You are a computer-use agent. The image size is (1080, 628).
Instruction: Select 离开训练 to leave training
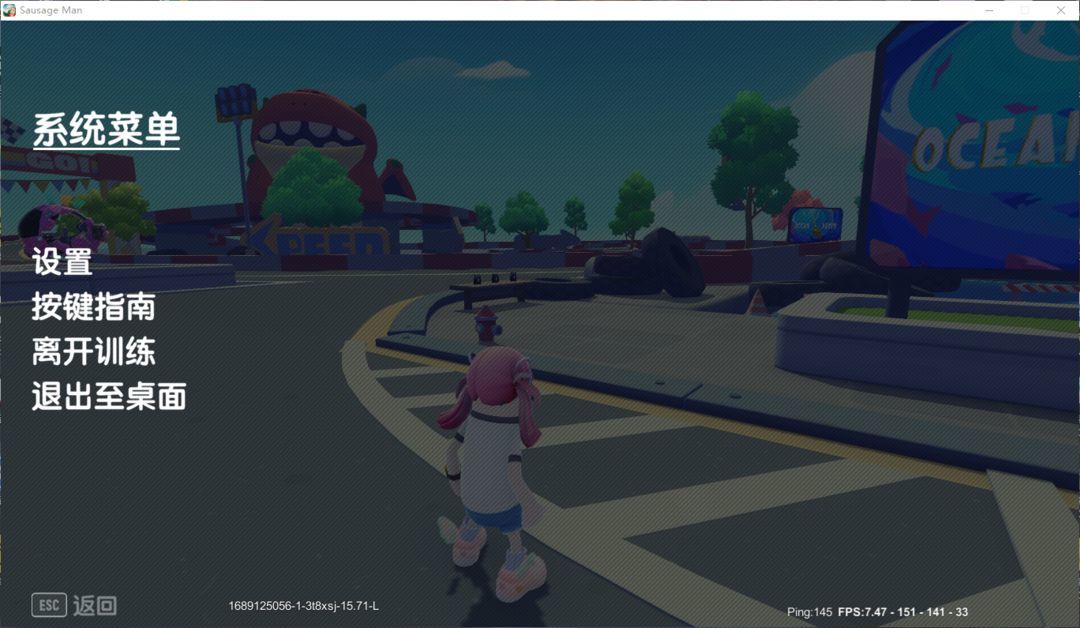tap(94, 351)
